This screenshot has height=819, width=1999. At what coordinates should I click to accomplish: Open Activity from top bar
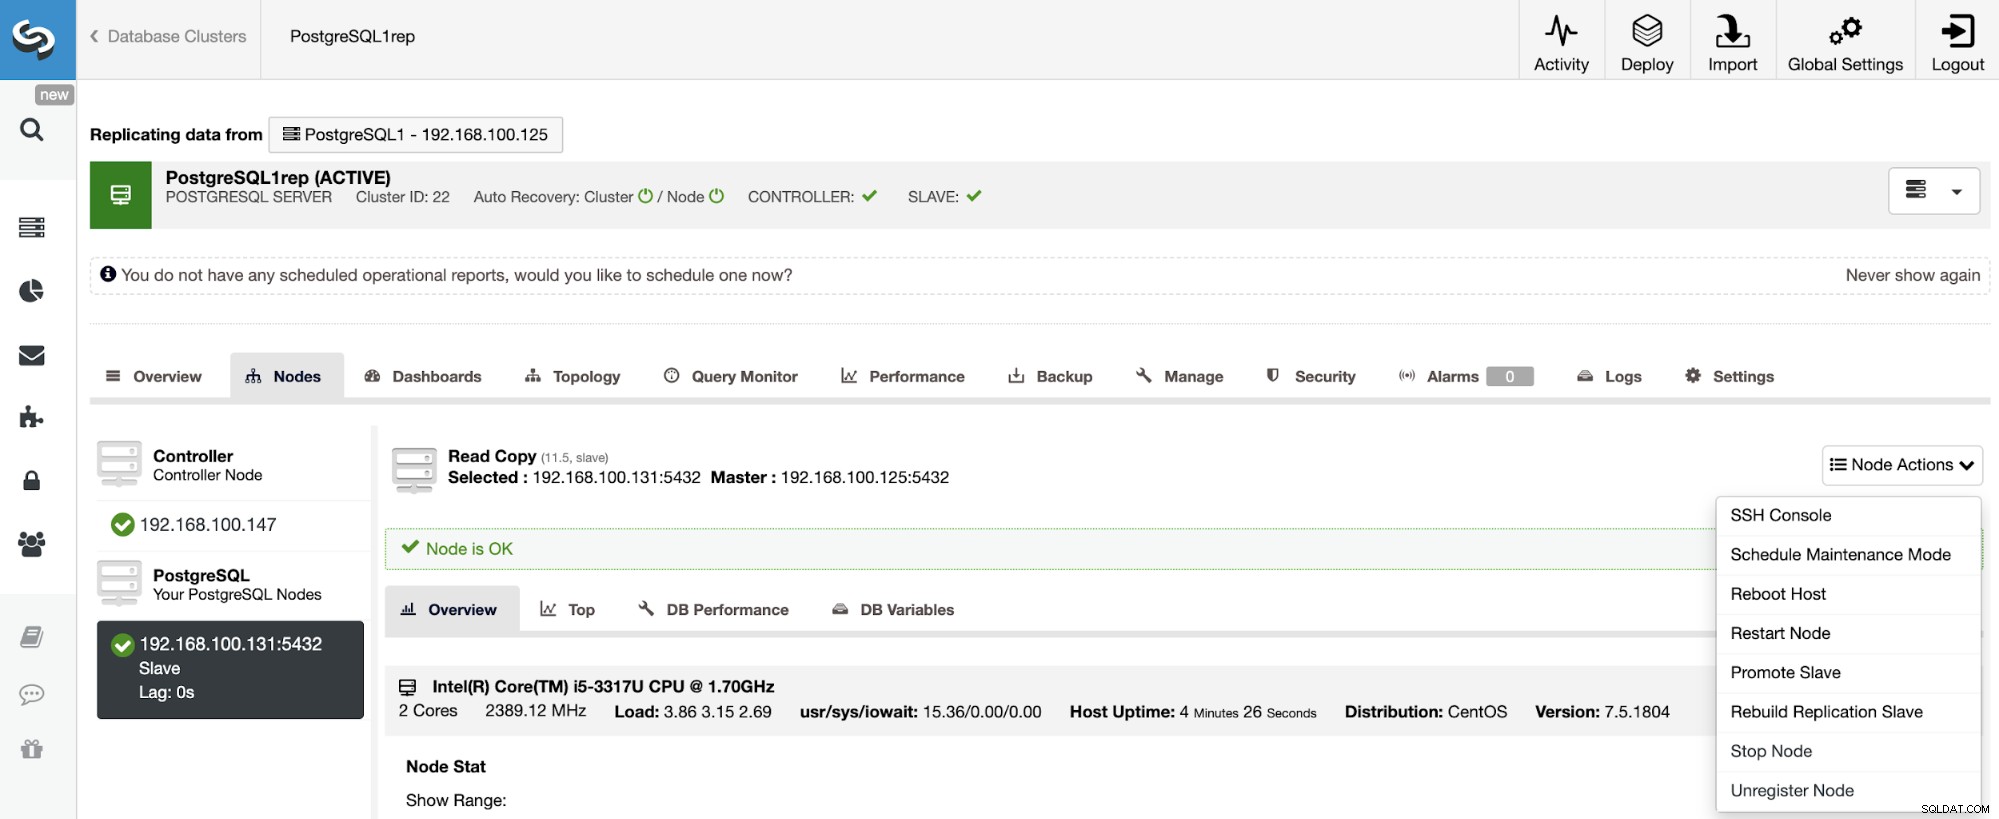pyautogui.click(x=1561, y=43)
